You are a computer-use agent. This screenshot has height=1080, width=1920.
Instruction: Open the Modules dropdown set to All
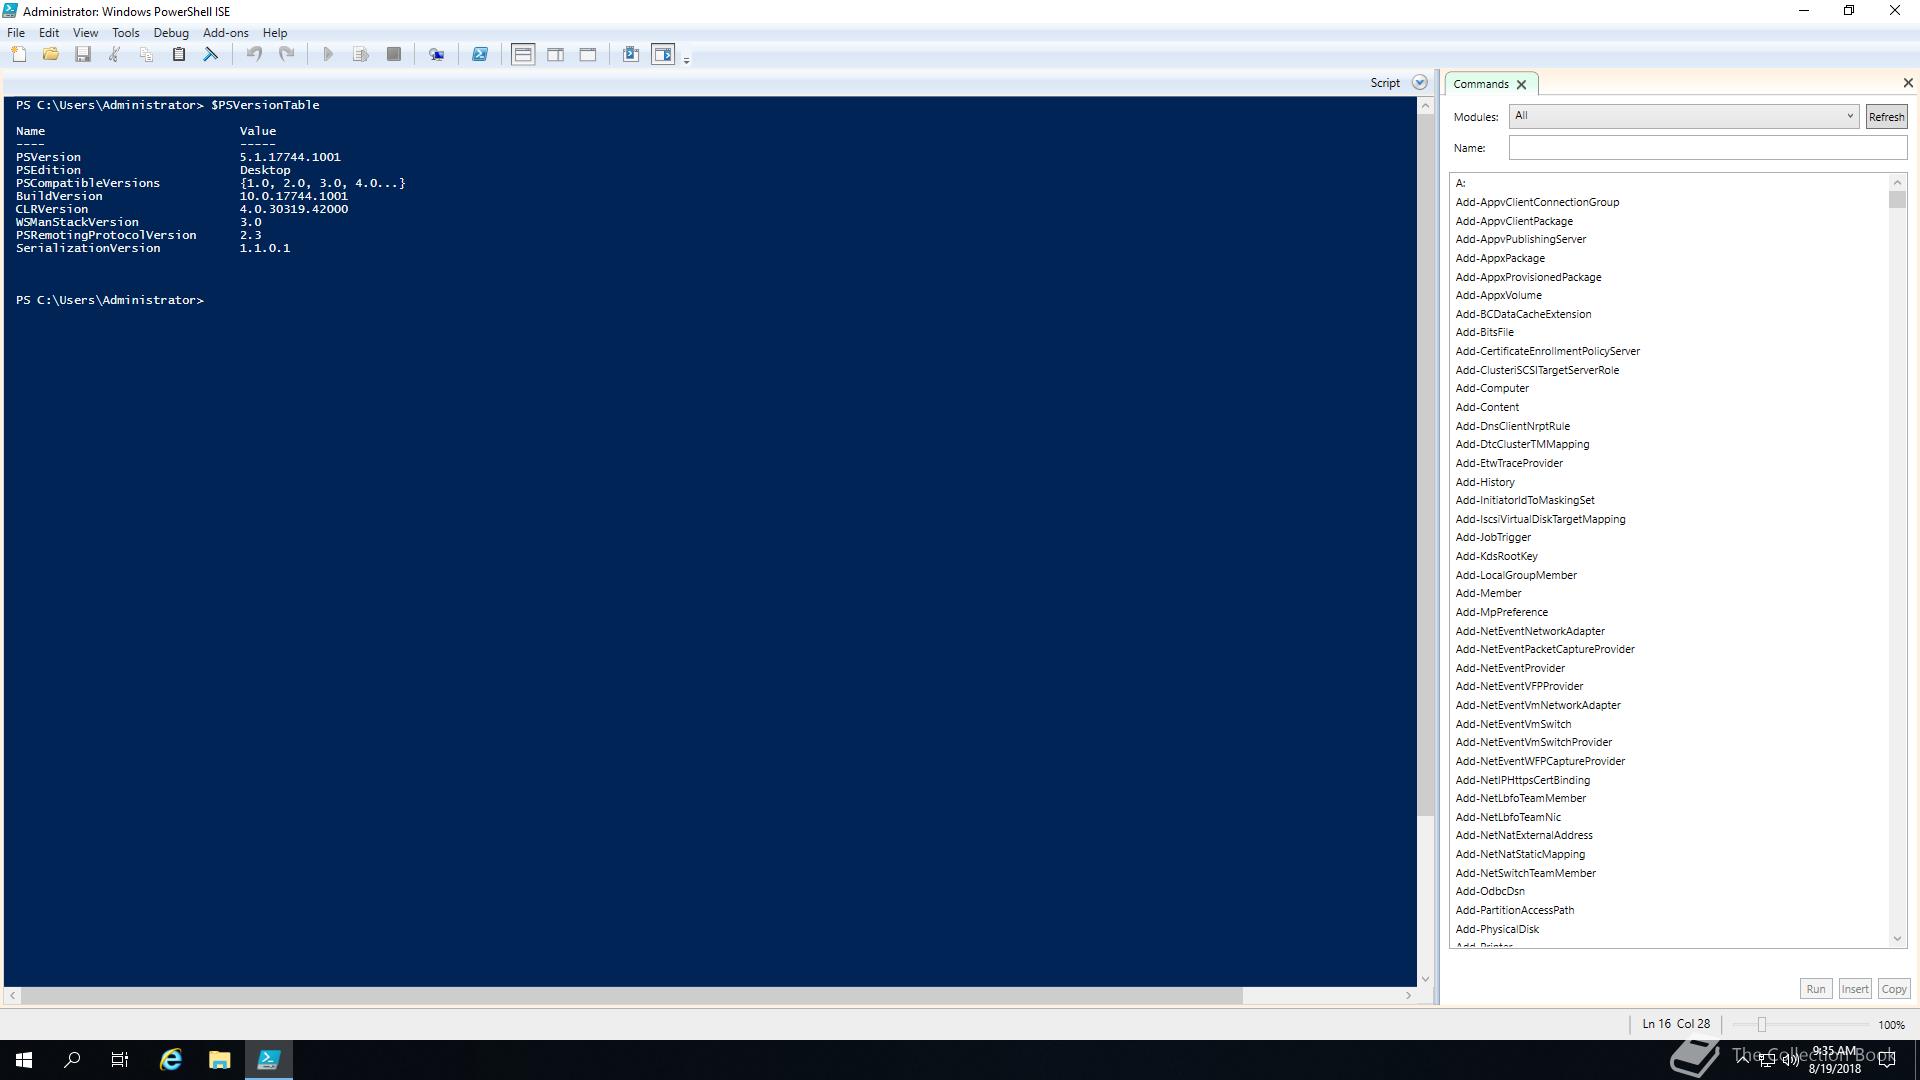coord(1683,116)
